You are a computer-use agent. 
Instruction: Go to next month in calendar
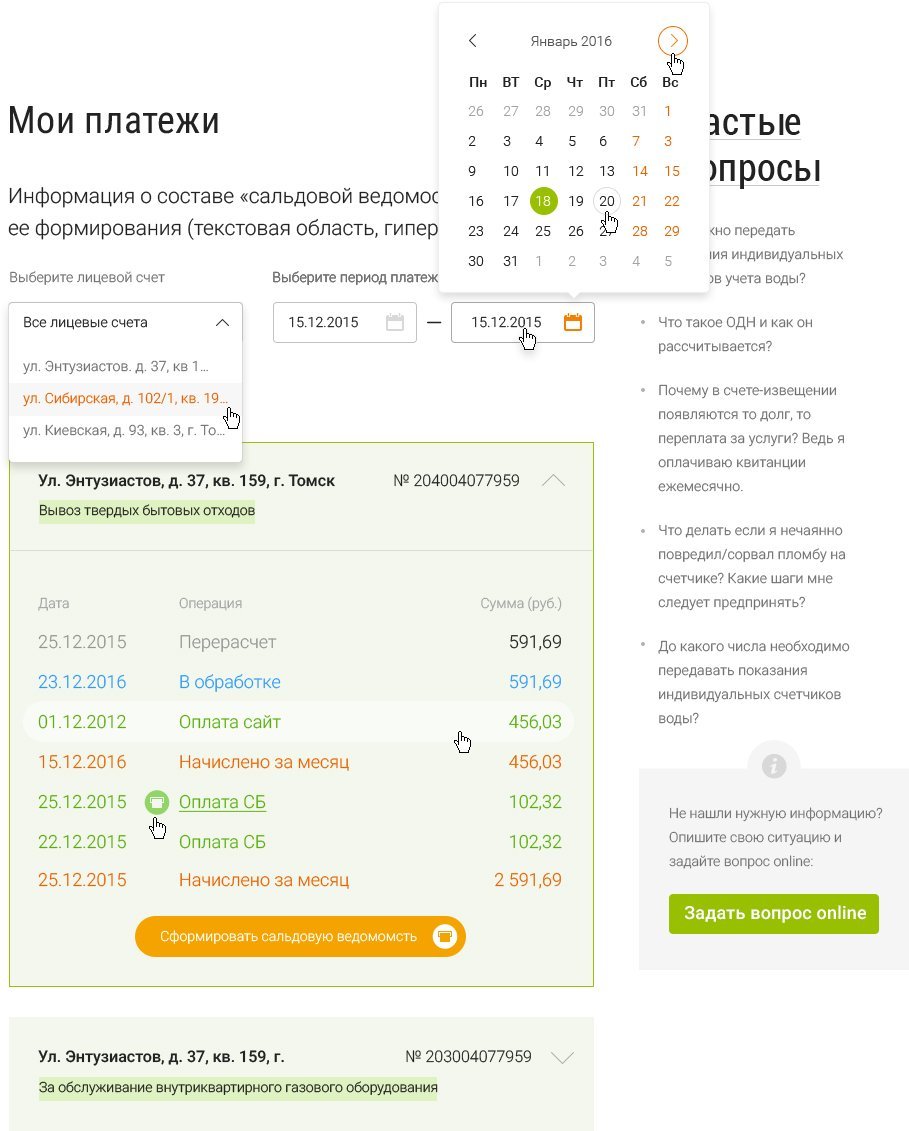[x=673, y=41]
